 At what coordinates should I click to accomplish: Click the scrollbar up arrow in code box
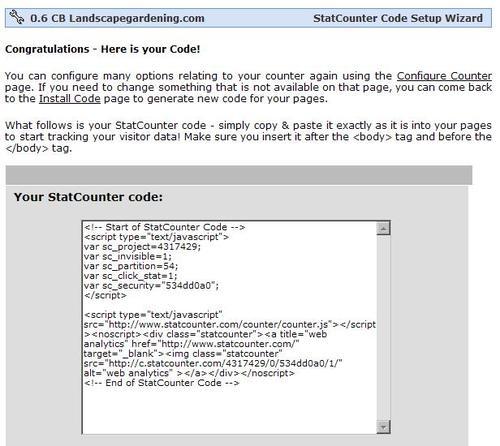pos(383,228)
